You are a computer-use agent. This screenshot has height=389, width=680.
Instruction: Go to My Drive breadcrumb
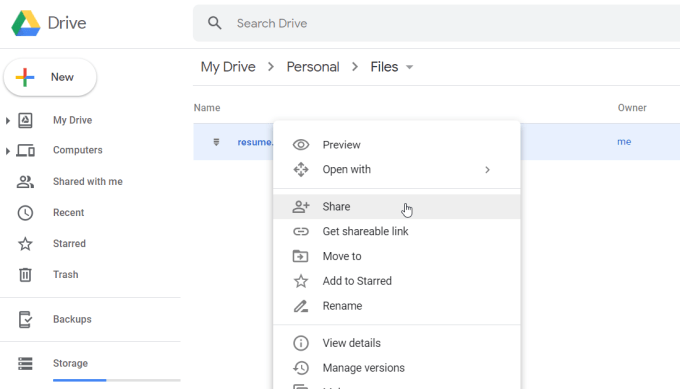click(228, 67)
